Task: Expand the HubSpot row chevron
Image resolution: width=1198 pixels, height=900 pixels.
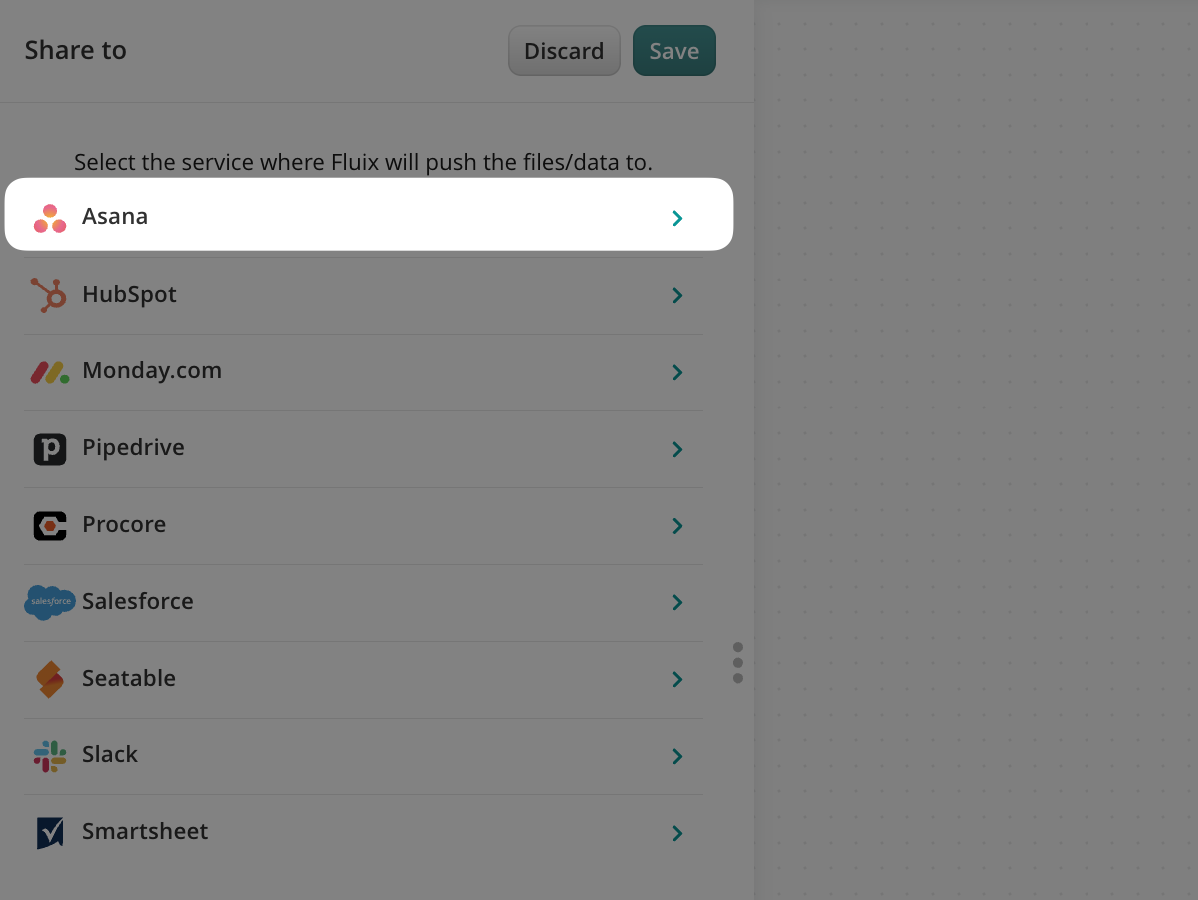Action: click(677, 295)
